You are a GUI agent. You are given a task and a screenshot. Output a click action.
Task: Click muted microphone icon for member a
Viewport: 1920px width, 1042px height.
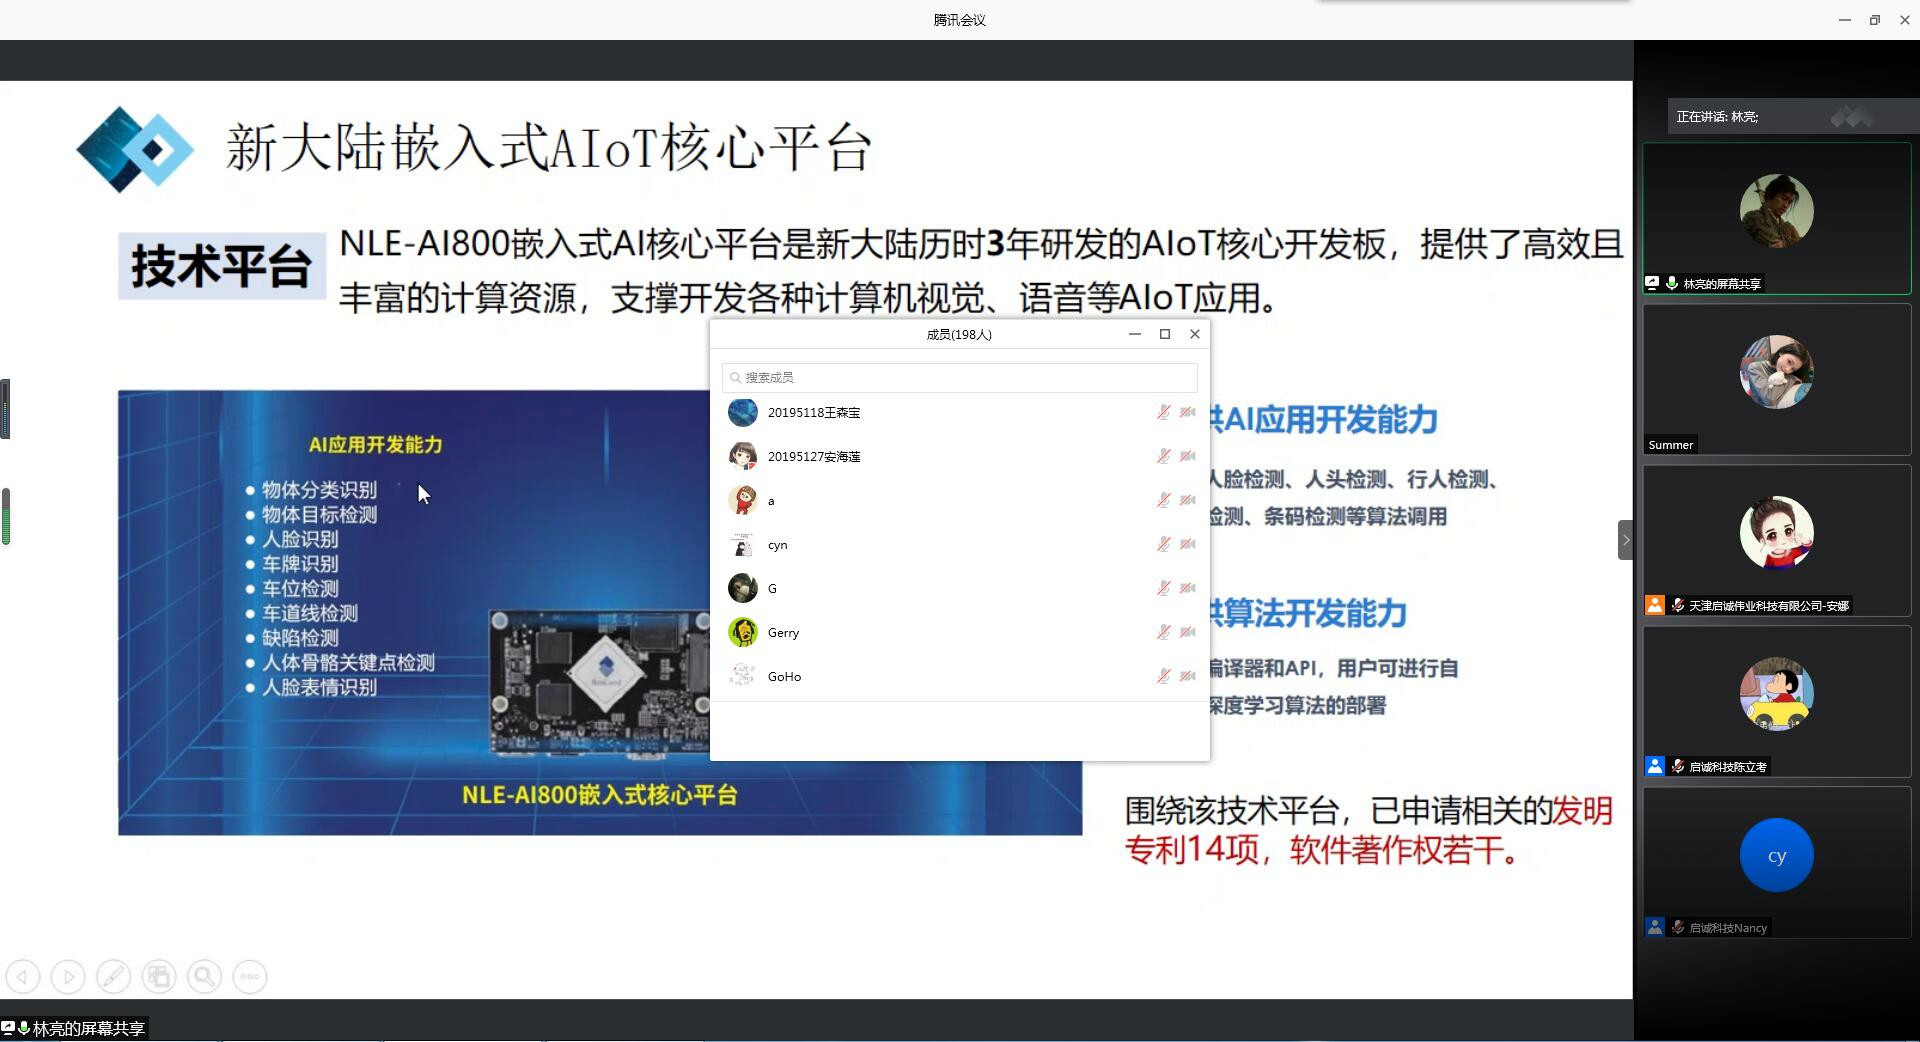(x=1163, y=500)
